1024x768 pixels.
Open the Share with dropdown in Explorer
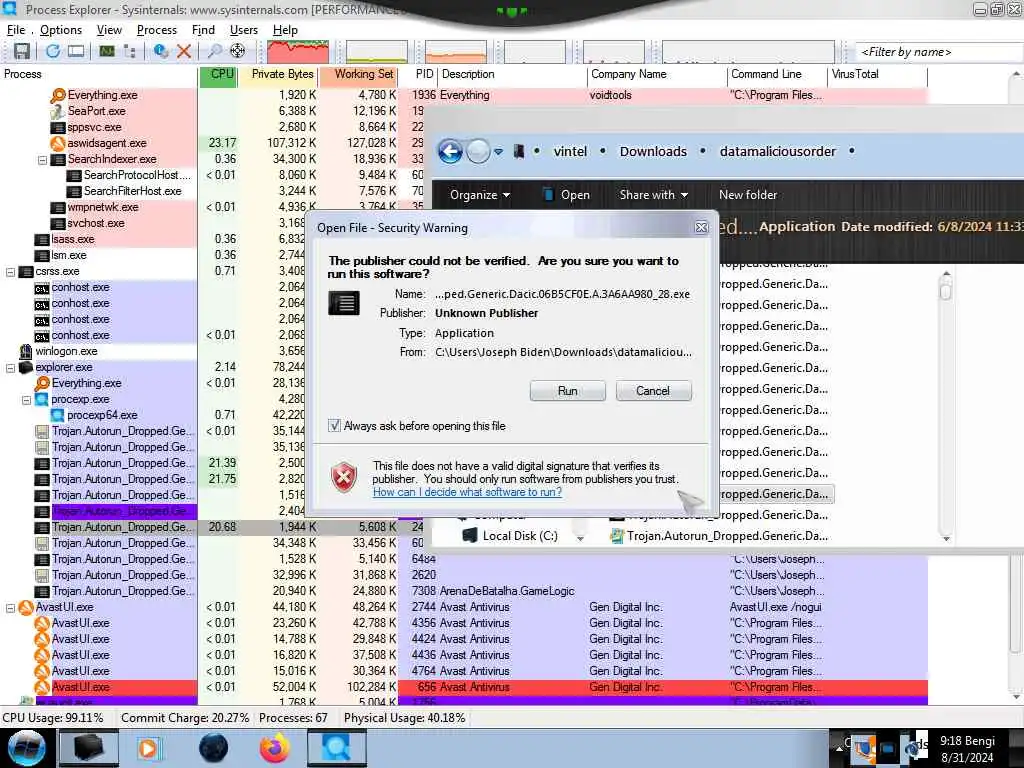654,195
